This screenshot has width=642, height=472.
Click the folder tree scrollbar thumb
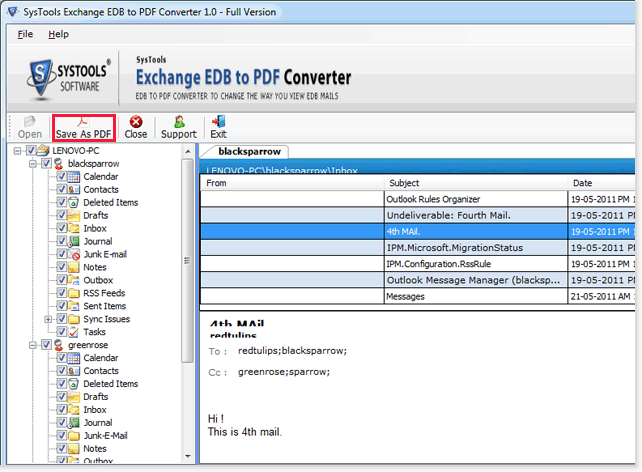(x=188, y=261)
